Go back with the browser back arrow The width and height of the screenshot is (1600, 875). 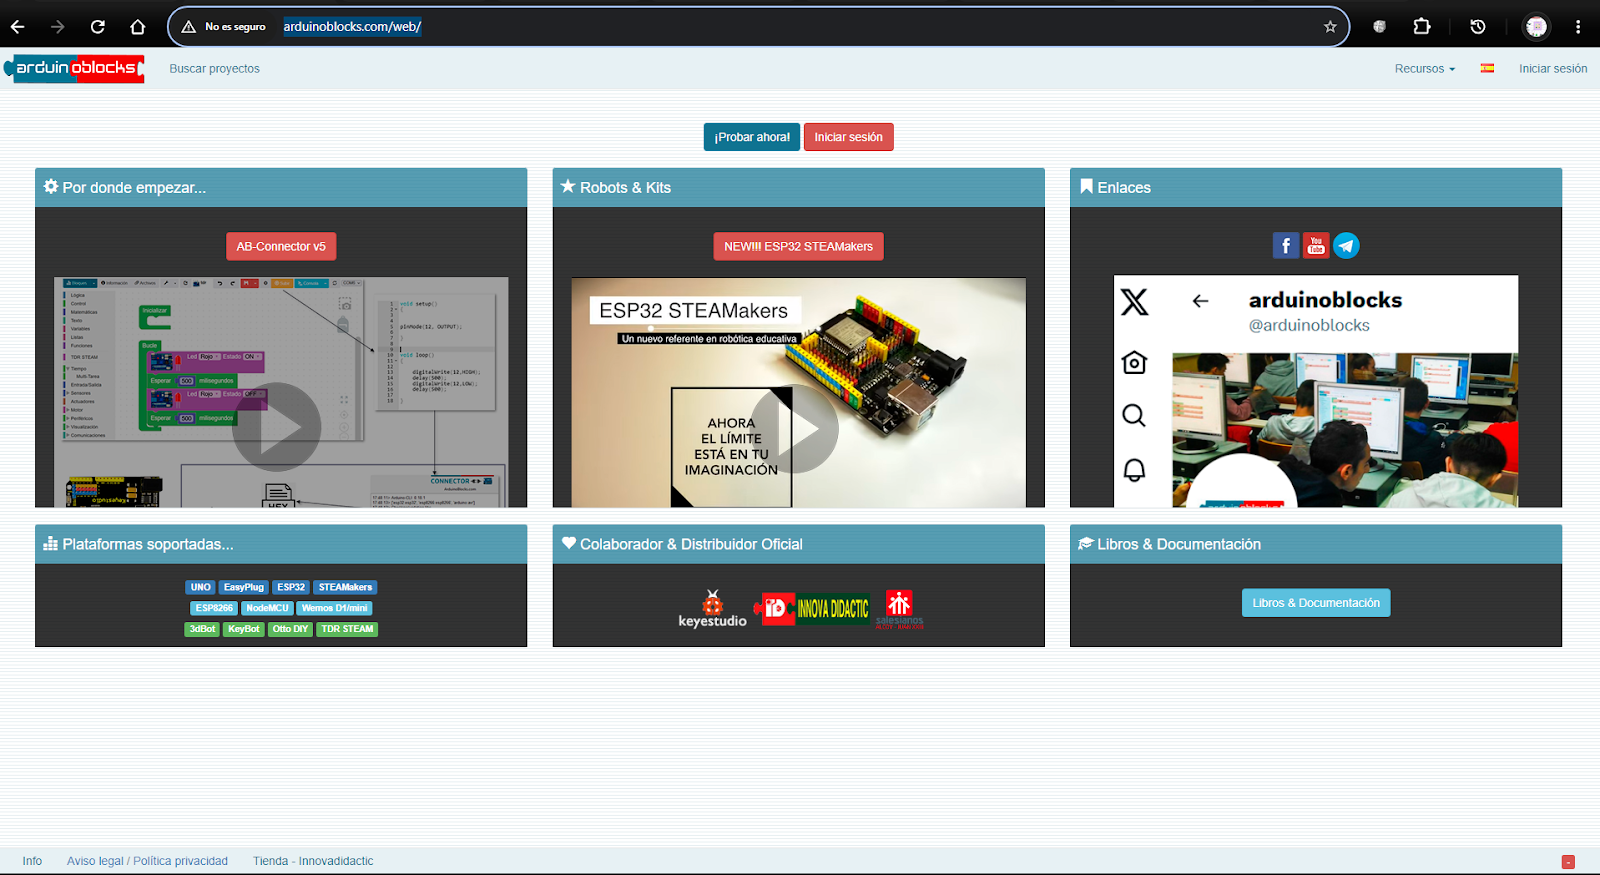tap(17, 27)
